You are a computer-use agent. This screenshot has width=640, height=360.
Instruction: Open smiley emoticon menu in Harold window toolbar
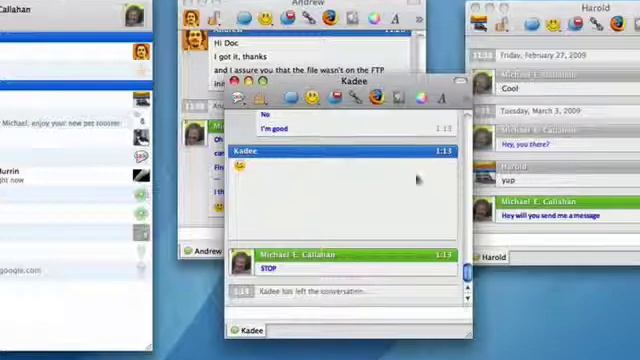click(553, 24)
